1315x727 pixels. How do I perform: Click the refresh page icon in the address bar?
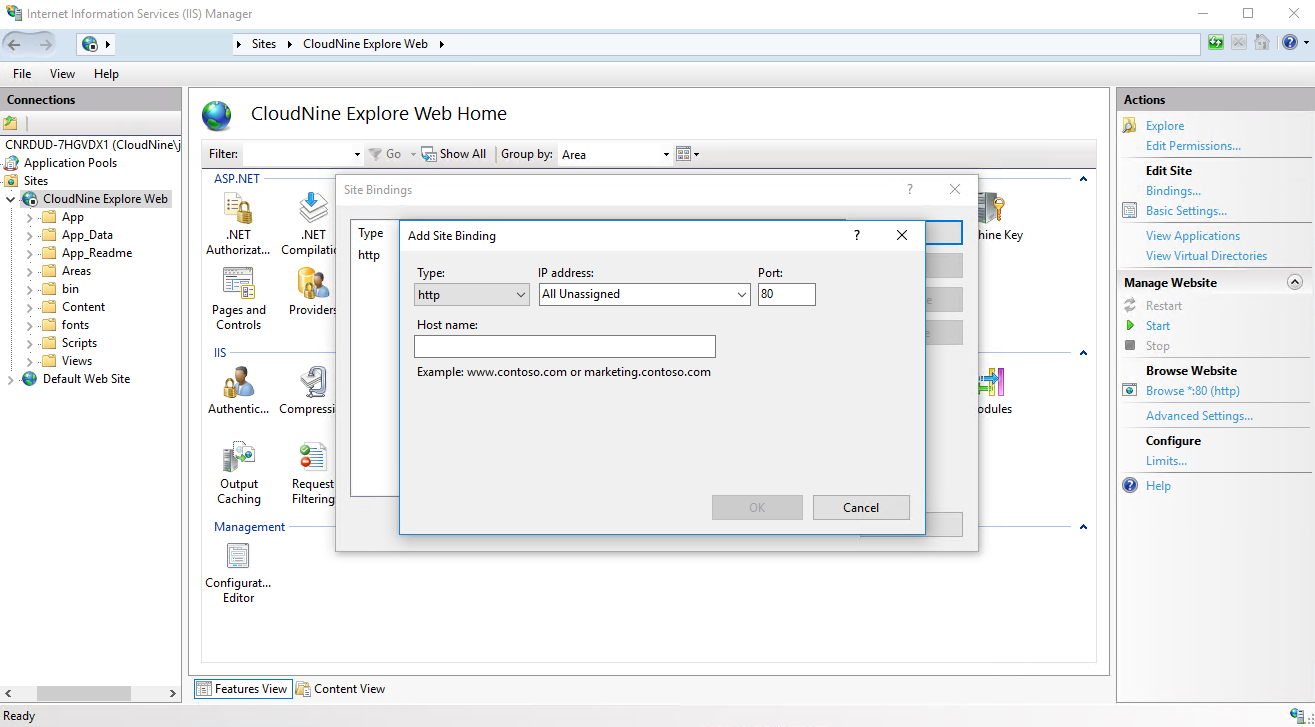tap(1216, 43)
